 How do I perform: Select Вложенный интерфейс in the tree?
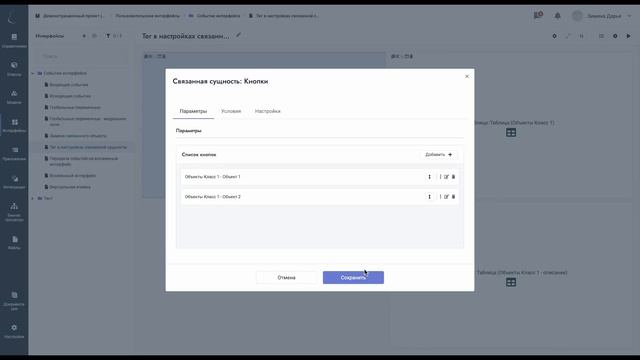73,176
